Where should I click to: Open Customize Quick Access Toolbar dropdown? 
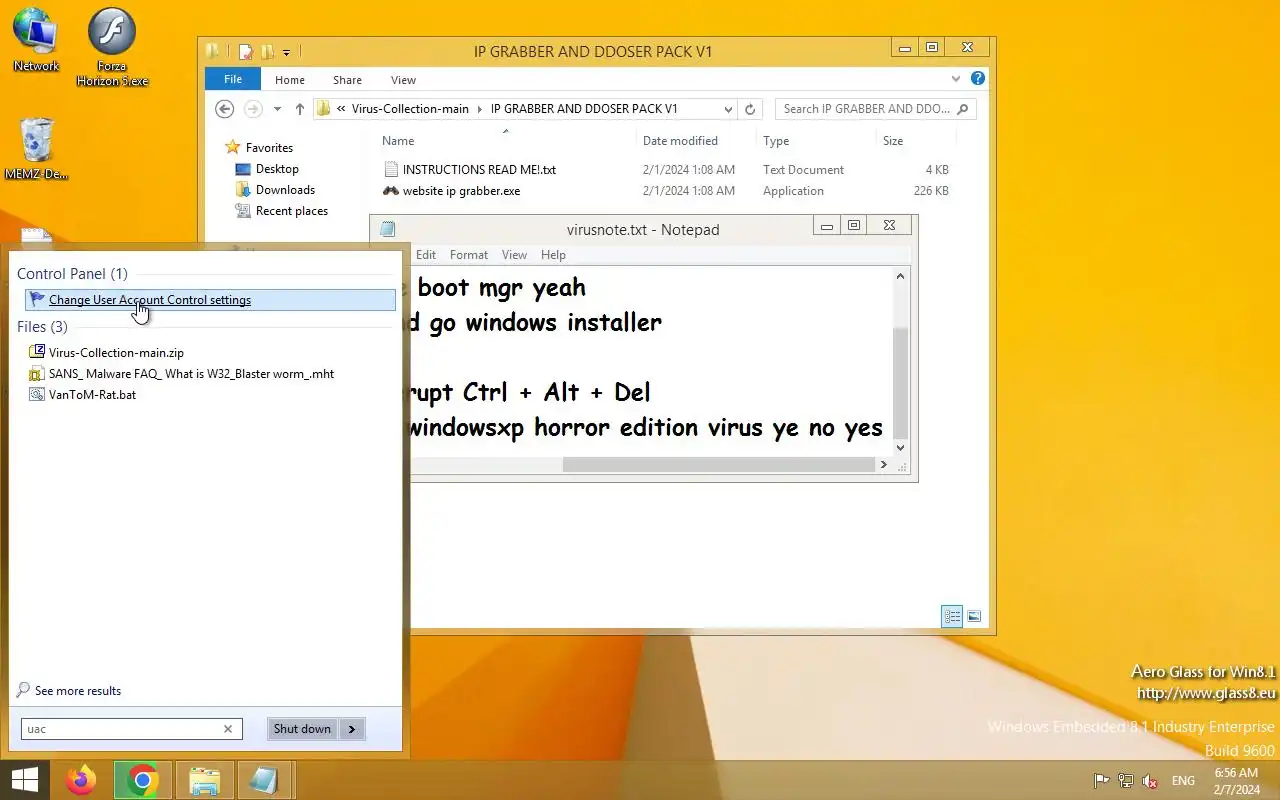[x=286, y=52]
